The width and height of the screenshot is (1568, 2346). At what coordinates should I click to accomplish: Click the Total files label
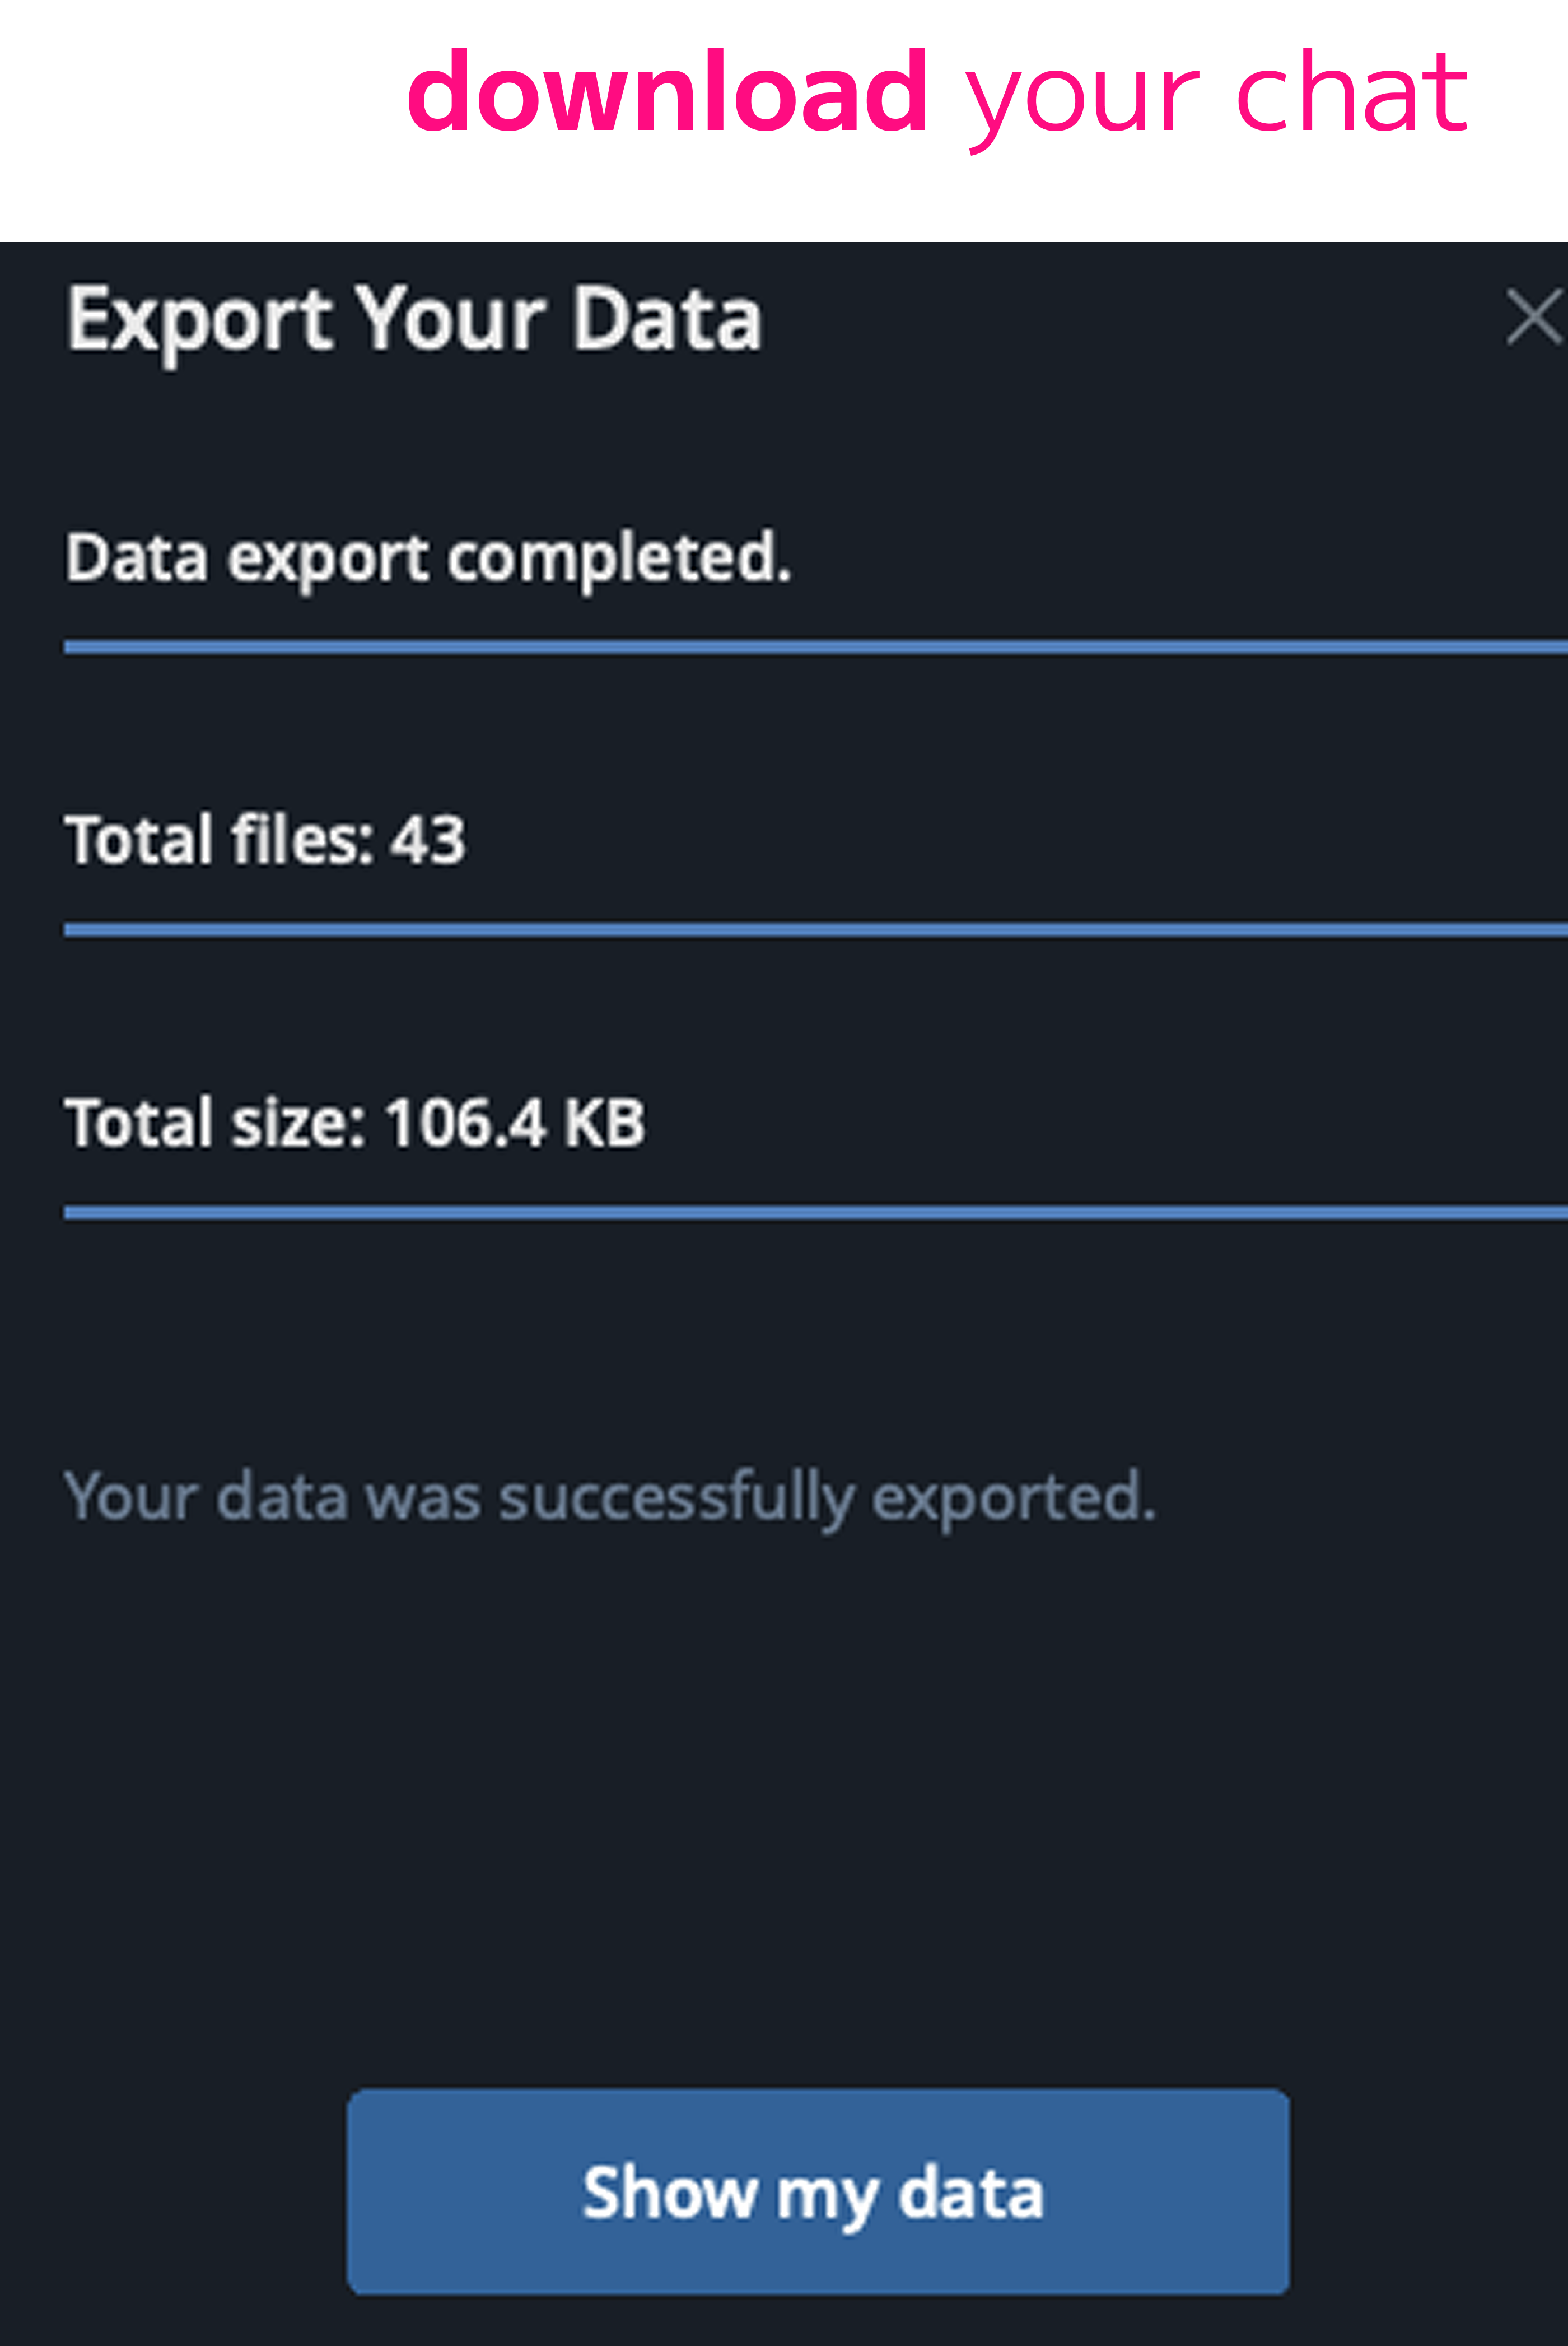point(219,839)
